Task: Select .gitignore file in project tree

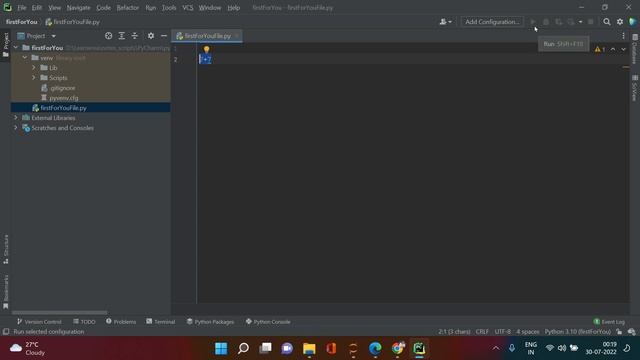Action: point(62,88)
